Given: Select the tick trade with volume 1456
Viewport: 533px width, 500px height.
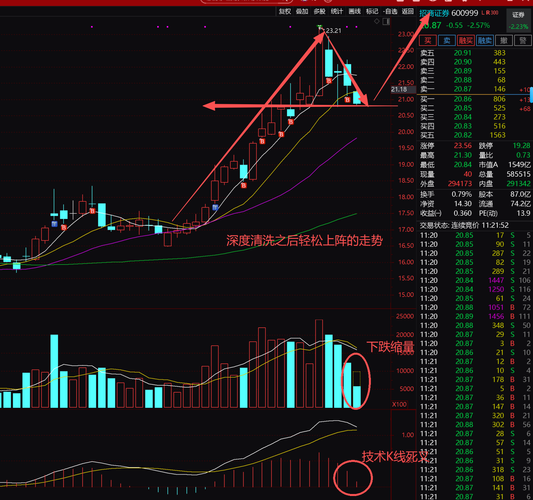Looking at the screenshot, I should 496,316.
